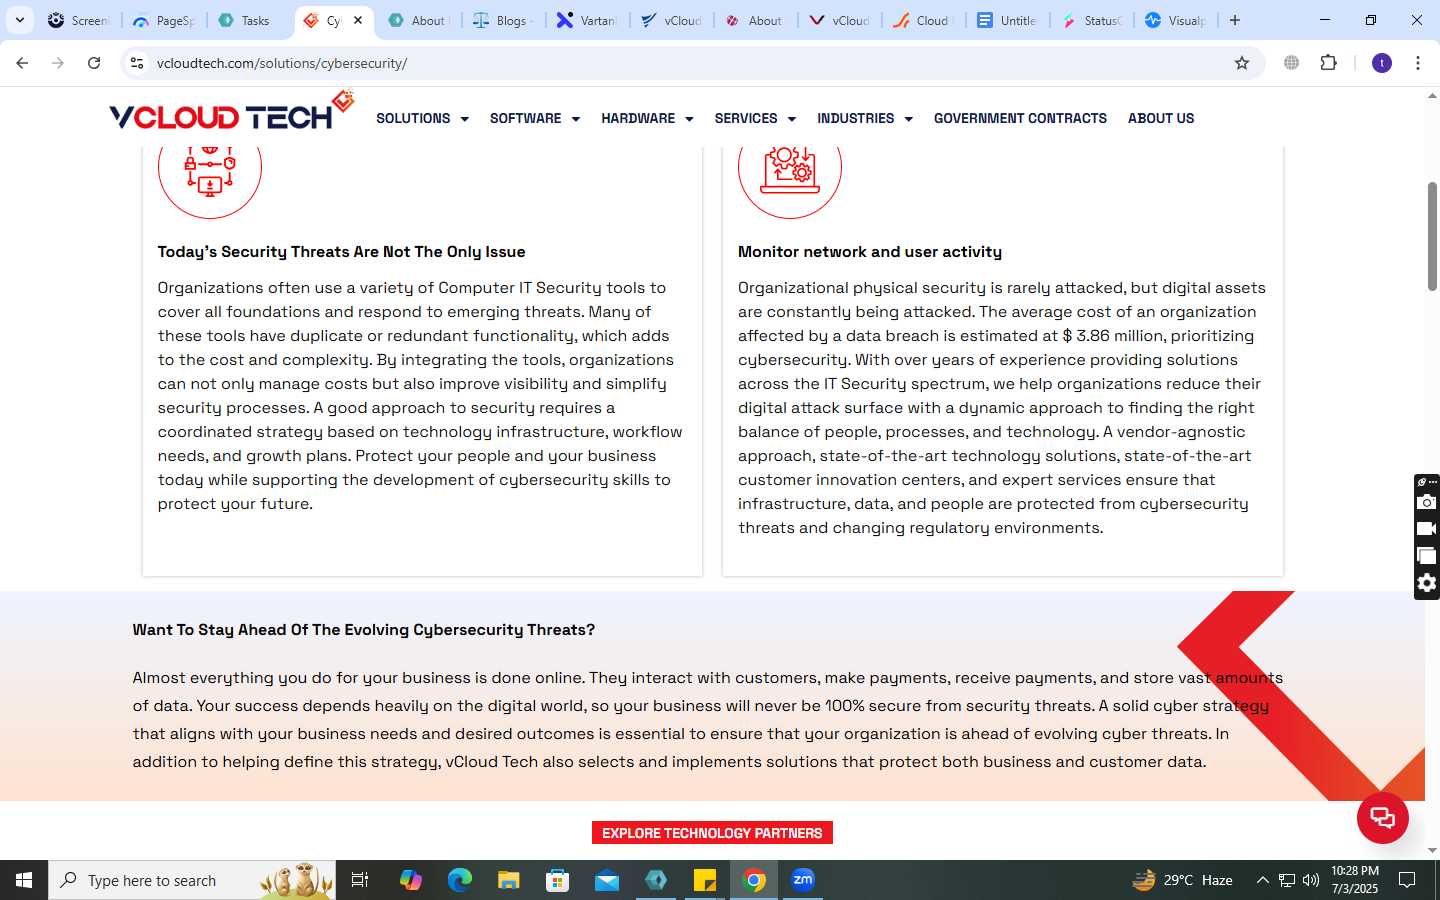Expand the HARDWARE menu
This screenshot has height=900, width=1440.
point(647,118)
